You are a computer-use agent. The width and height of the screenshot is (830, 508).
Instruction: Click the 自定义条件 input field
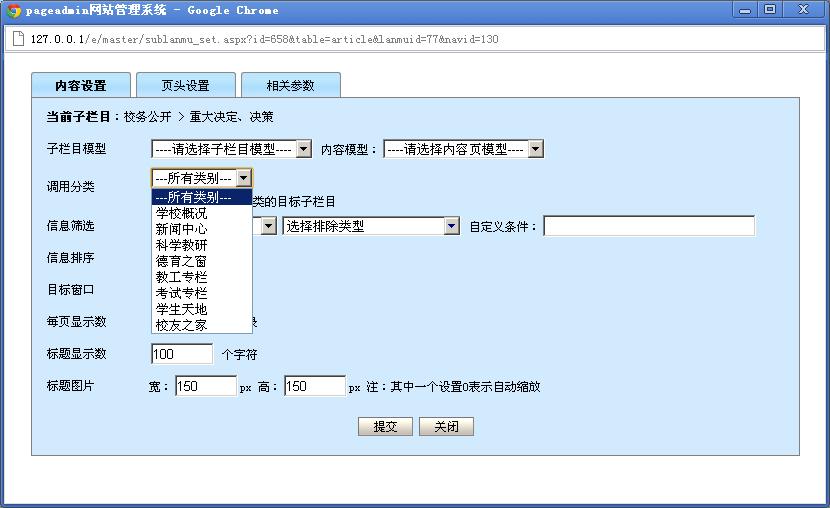click(648, 226)
